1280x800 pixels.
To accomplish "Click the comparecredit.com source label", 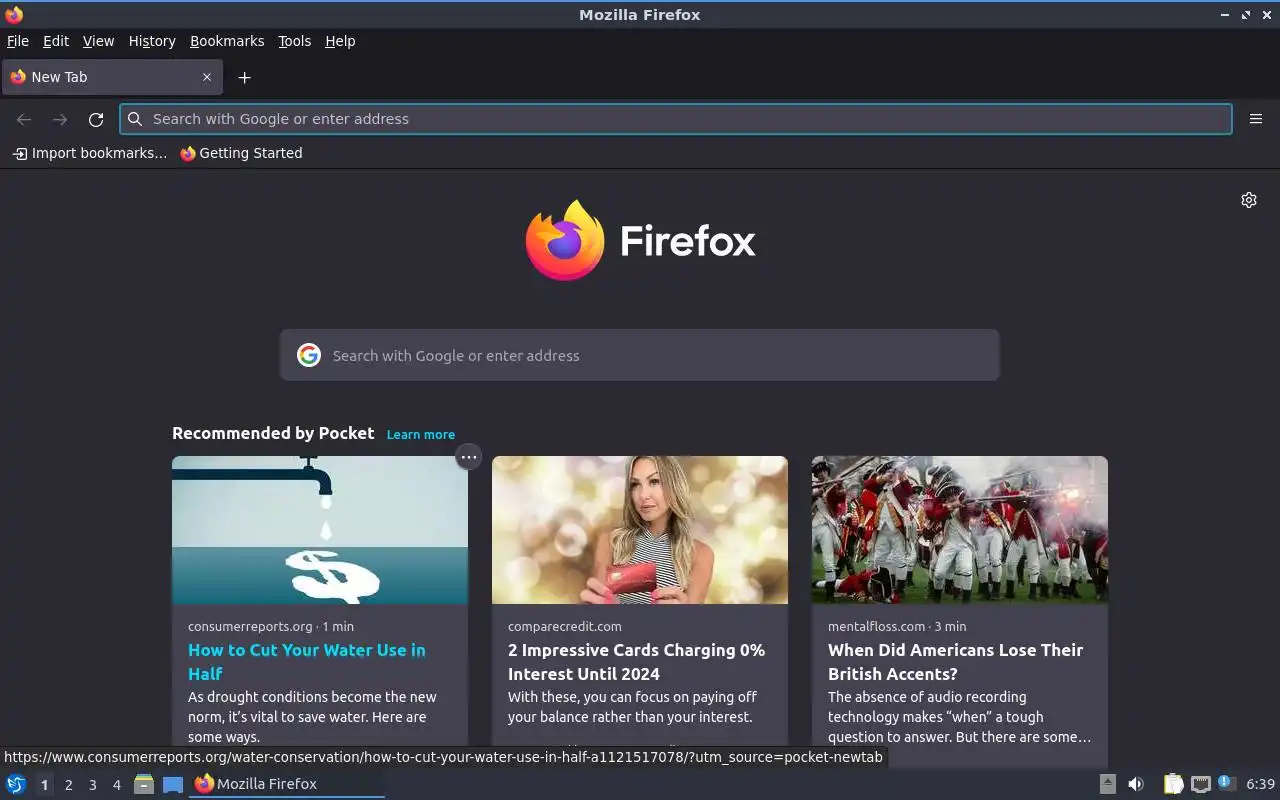I will pyautogui.click(x=565, y=626).
